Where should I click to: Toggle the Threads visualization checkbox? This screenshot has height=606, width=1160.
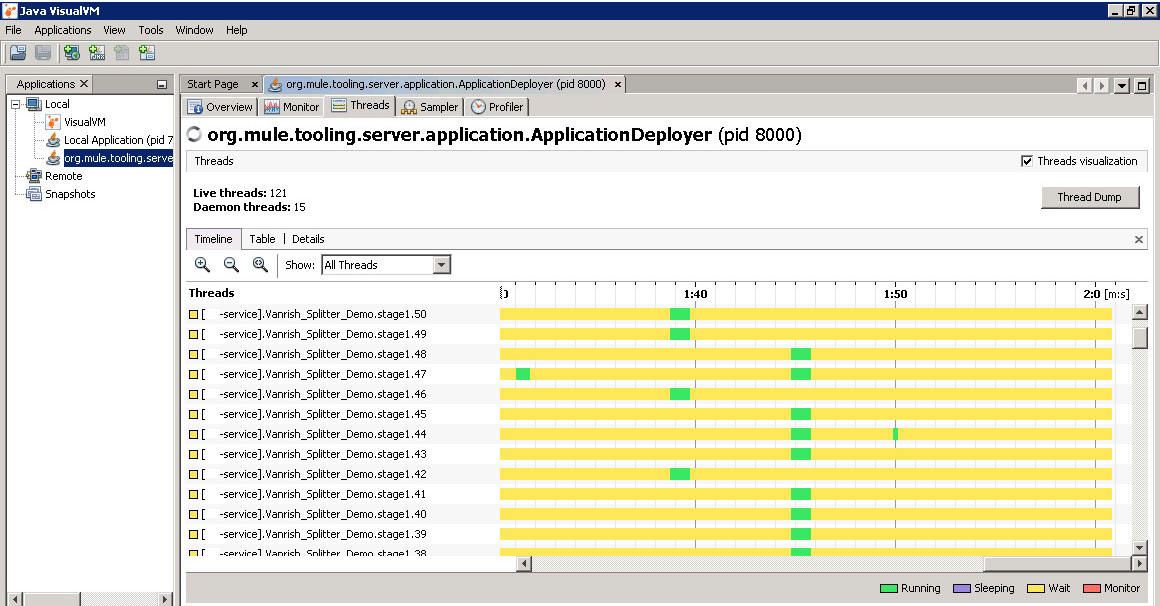[1027, 161]
